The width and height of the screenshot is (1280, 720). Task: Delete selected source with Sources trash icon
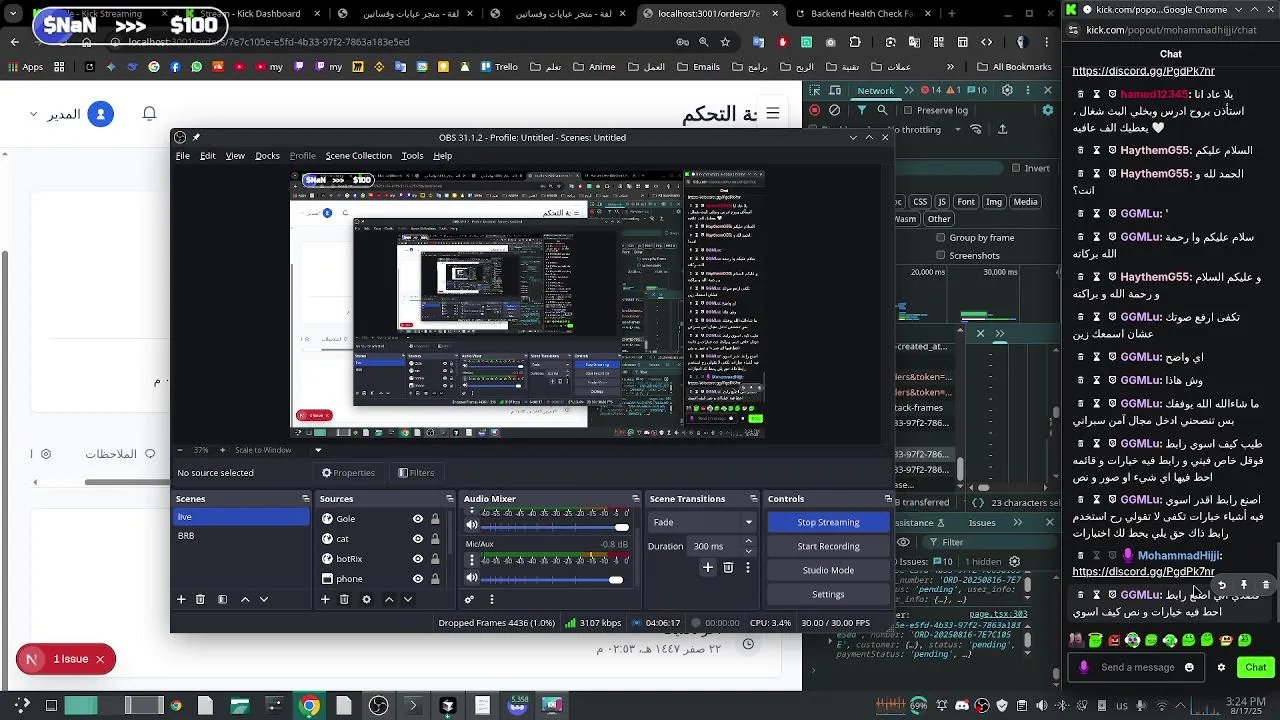click(344, 599)
